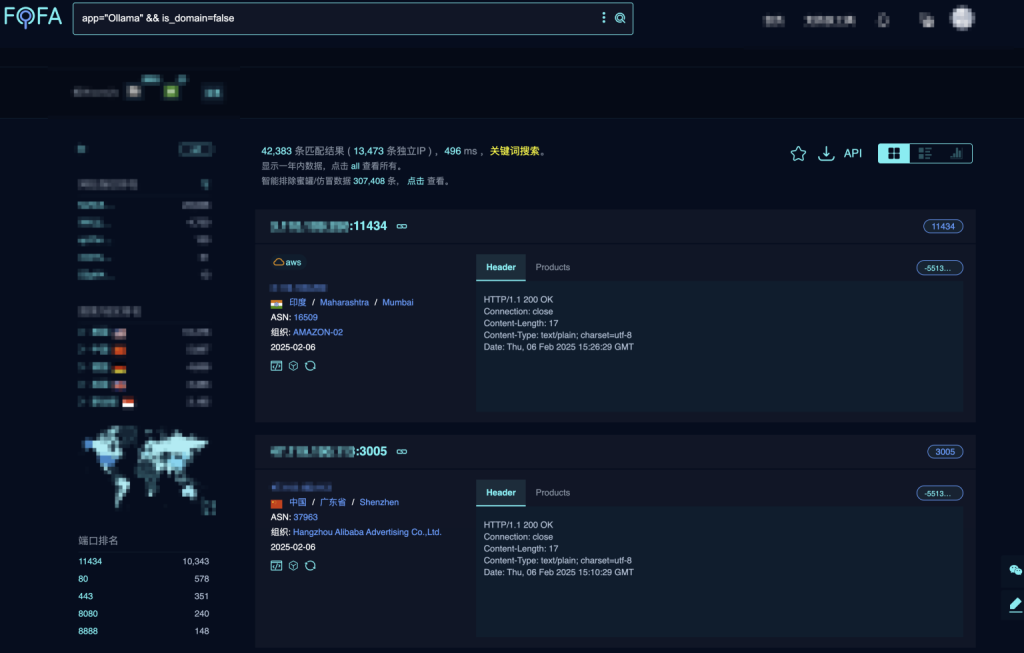This screenshot has width=1024, height=653.
Task: Expand the -5513 banner on the Shenzhen result
Action: [939, 492]
